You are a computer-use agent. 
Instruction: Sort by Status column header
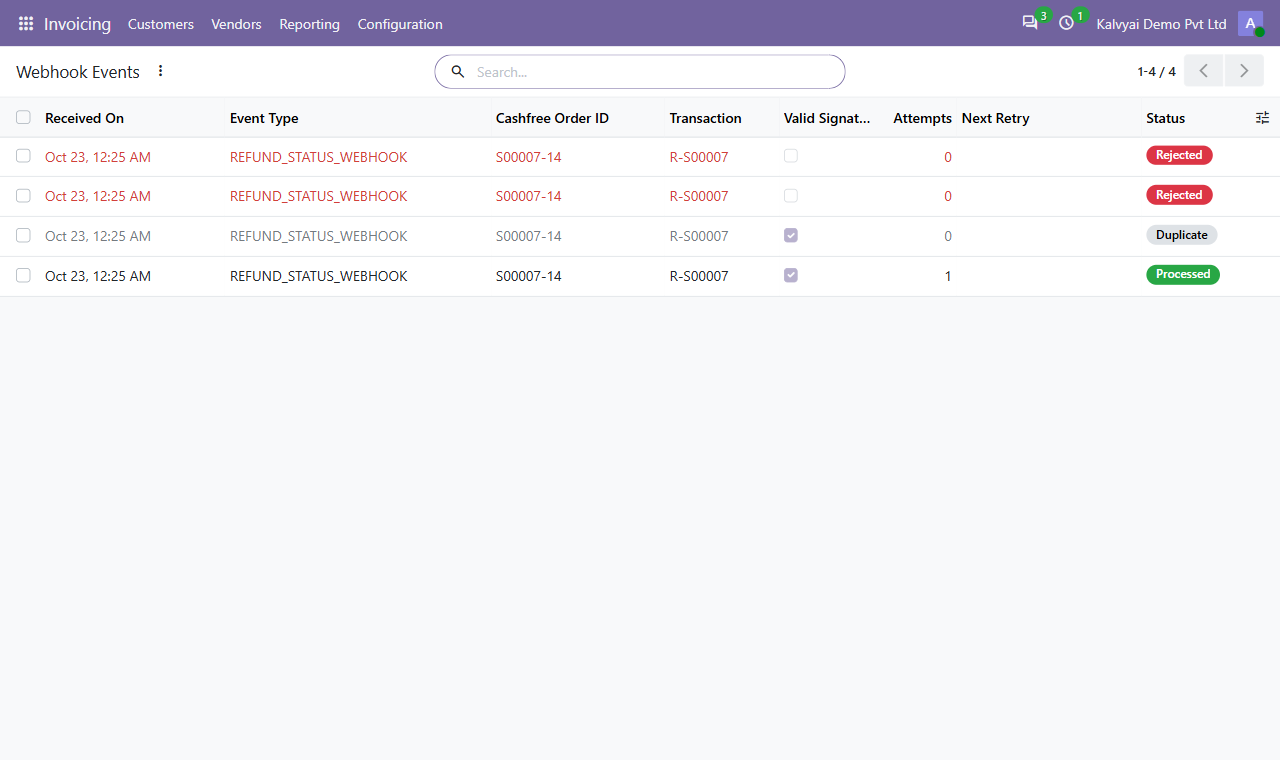coord(1165,118)
